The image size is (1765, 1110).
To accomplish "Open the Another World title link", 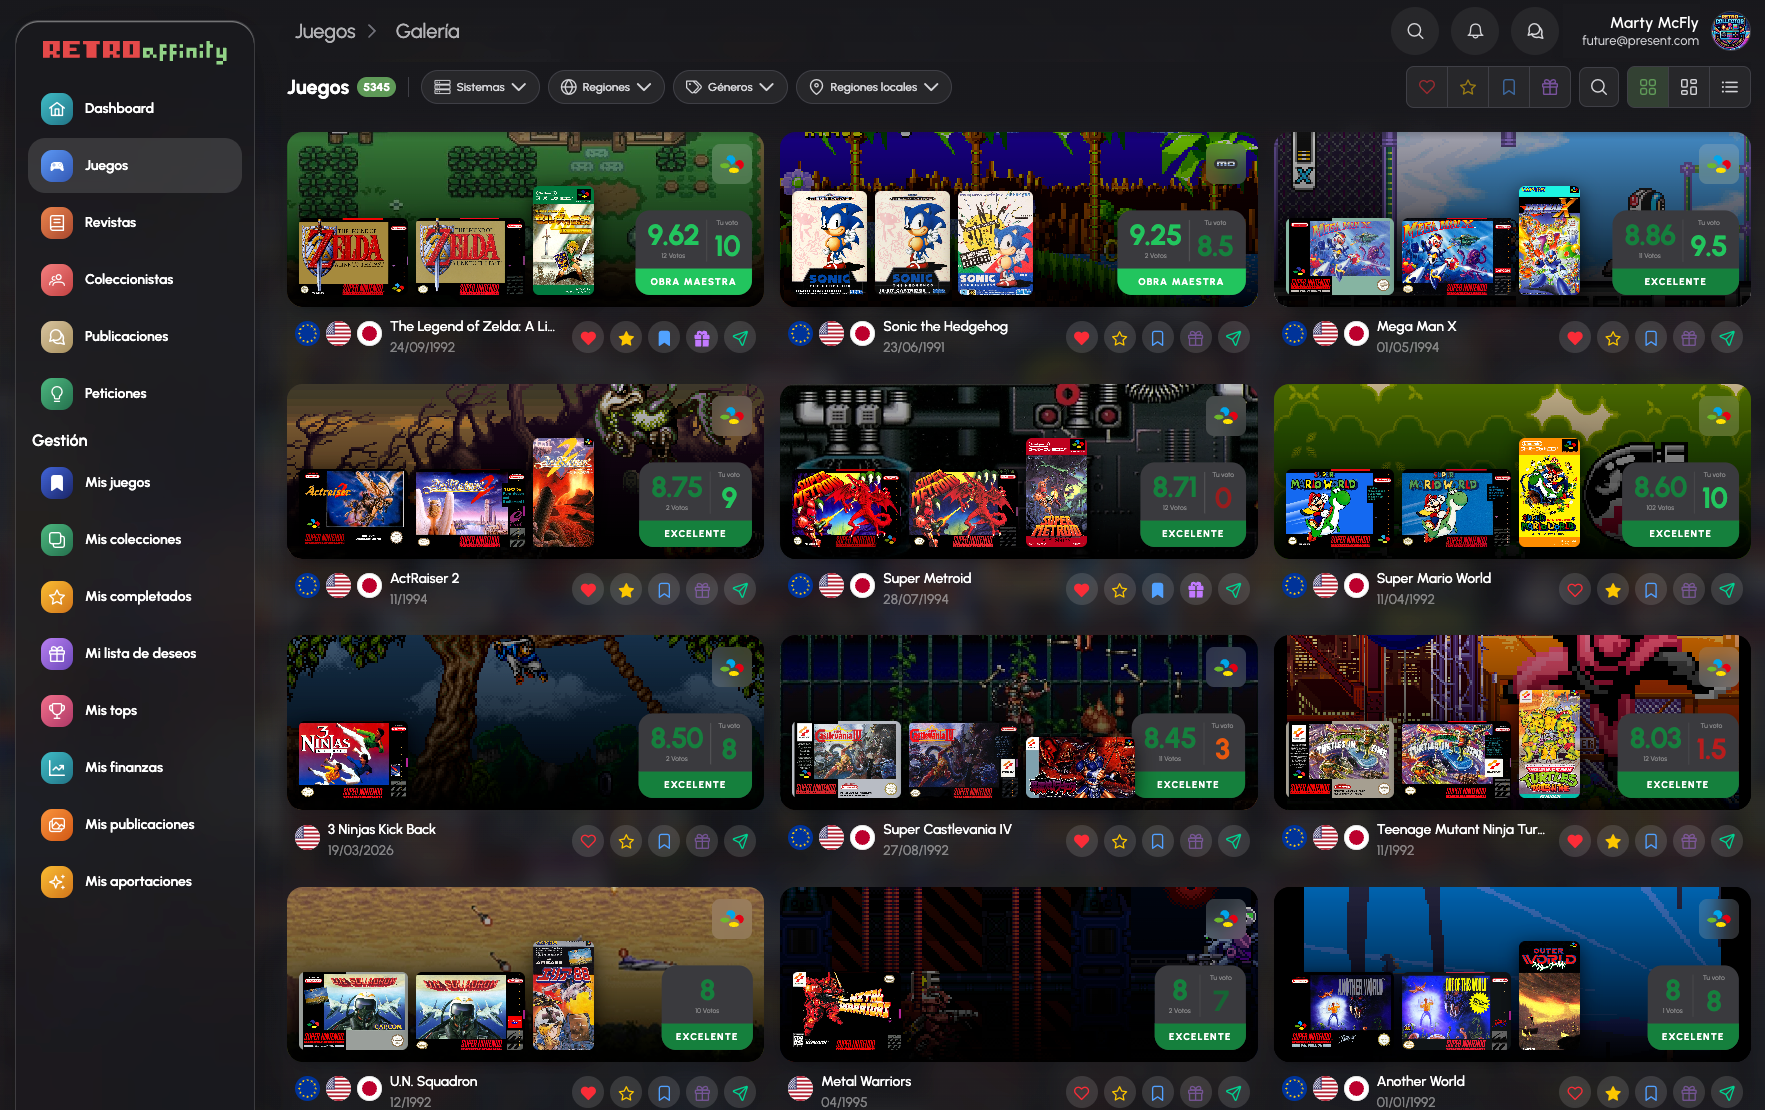I will click(x=1420, y=1081).
